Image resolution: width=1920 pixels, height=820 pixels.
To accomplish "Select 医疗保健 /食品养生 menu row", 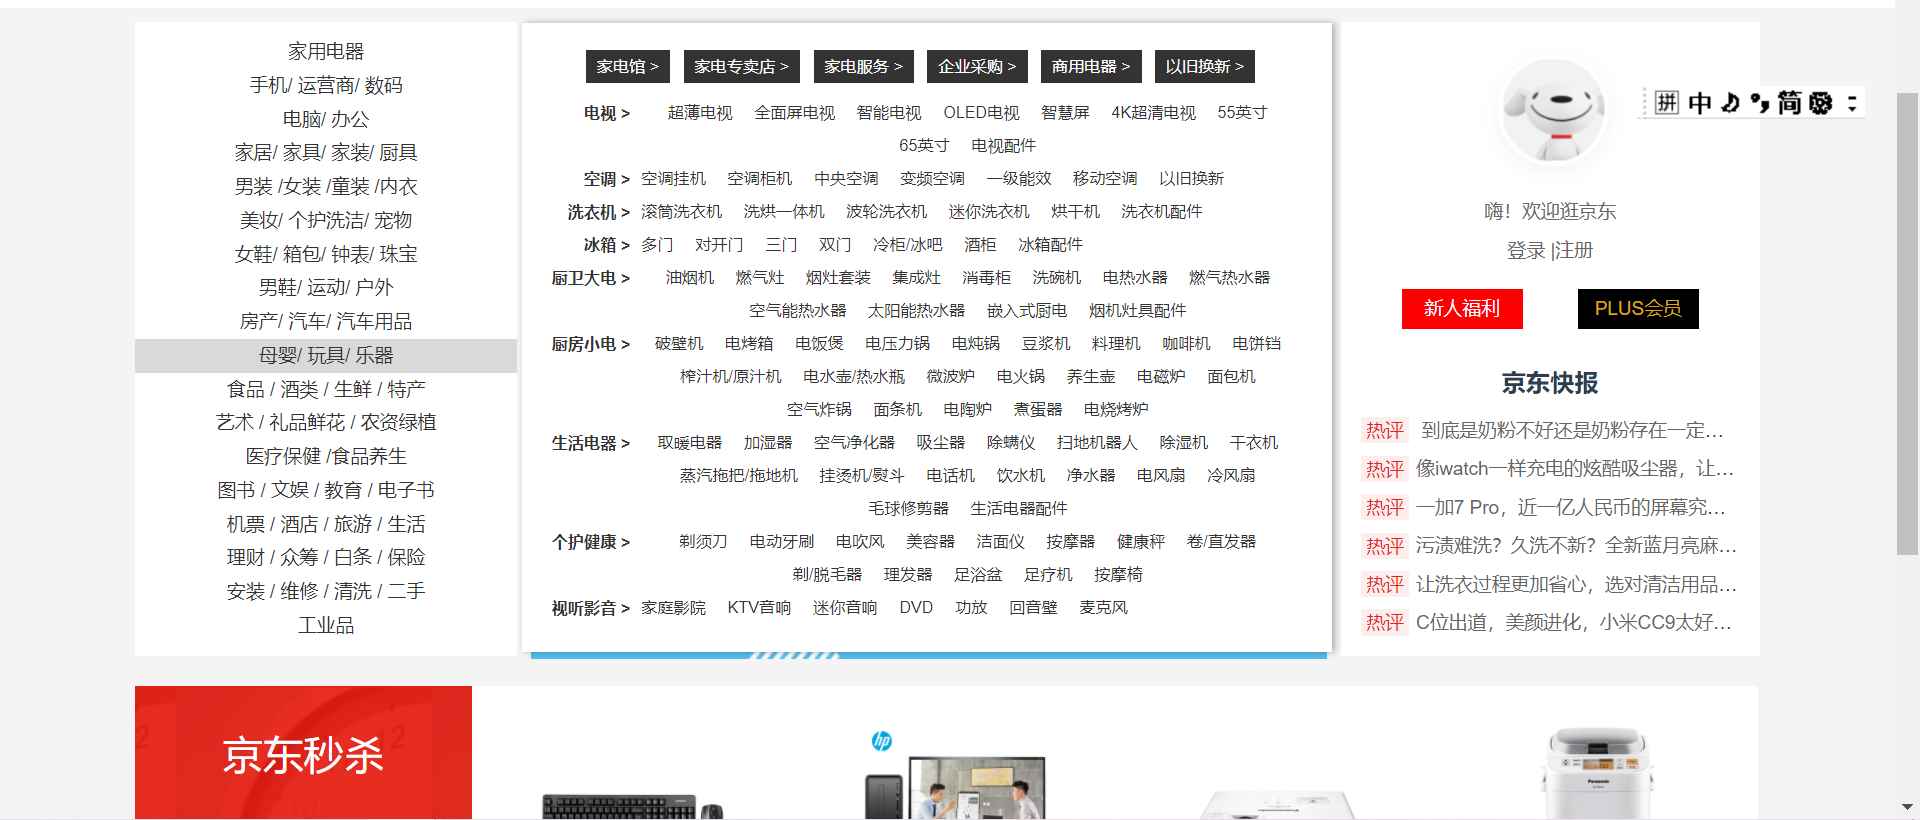I will click(x=326, y=456).
